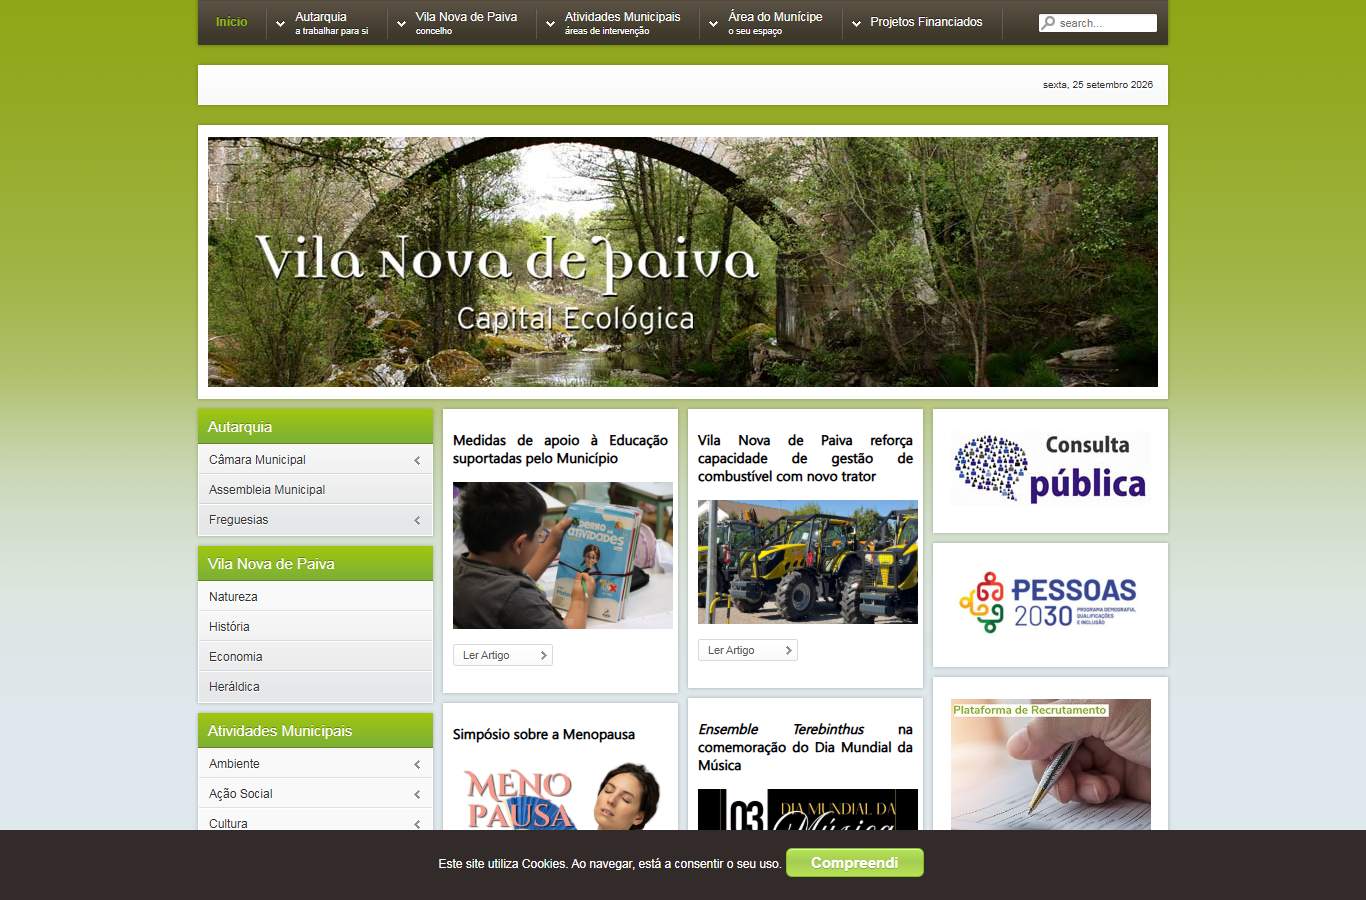The image size is (1366, 900).
Task: Open the Plataforma de Recrutamento image
Action: [1050, 765]
